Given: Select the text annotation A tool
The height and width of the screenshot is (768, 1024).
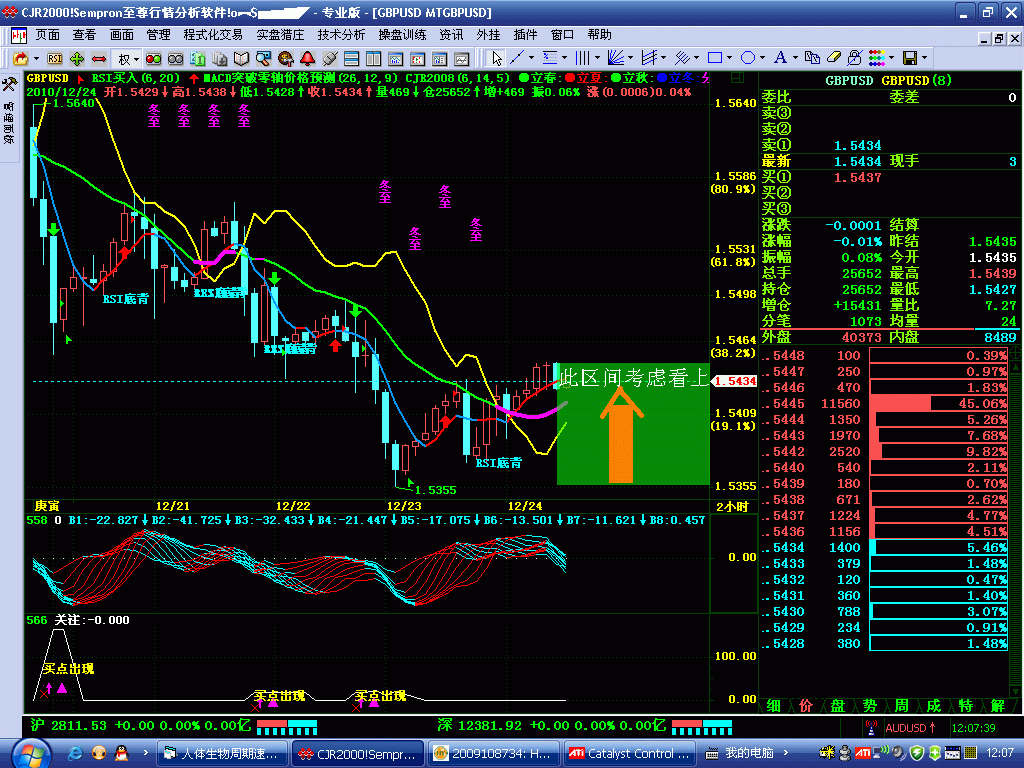Looking at the screenshot, I should coord(780,58).
